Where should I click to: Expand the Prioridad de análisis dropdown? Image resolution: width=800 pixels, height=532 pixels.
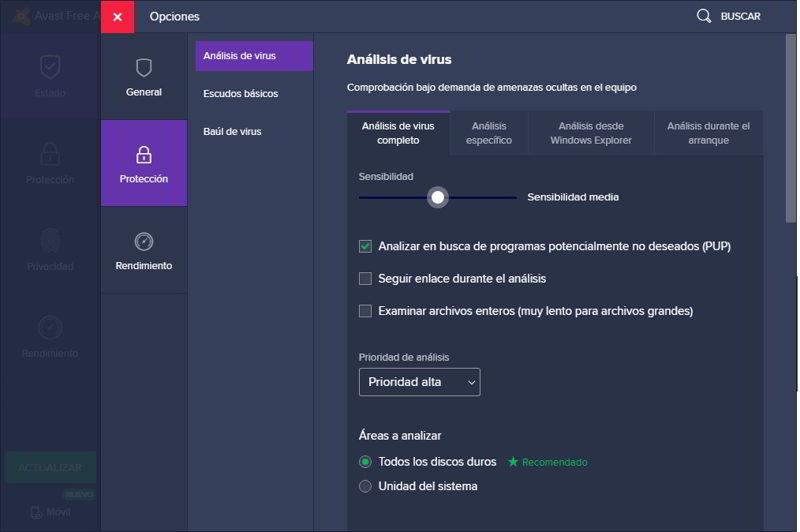[x=419, y=382]
